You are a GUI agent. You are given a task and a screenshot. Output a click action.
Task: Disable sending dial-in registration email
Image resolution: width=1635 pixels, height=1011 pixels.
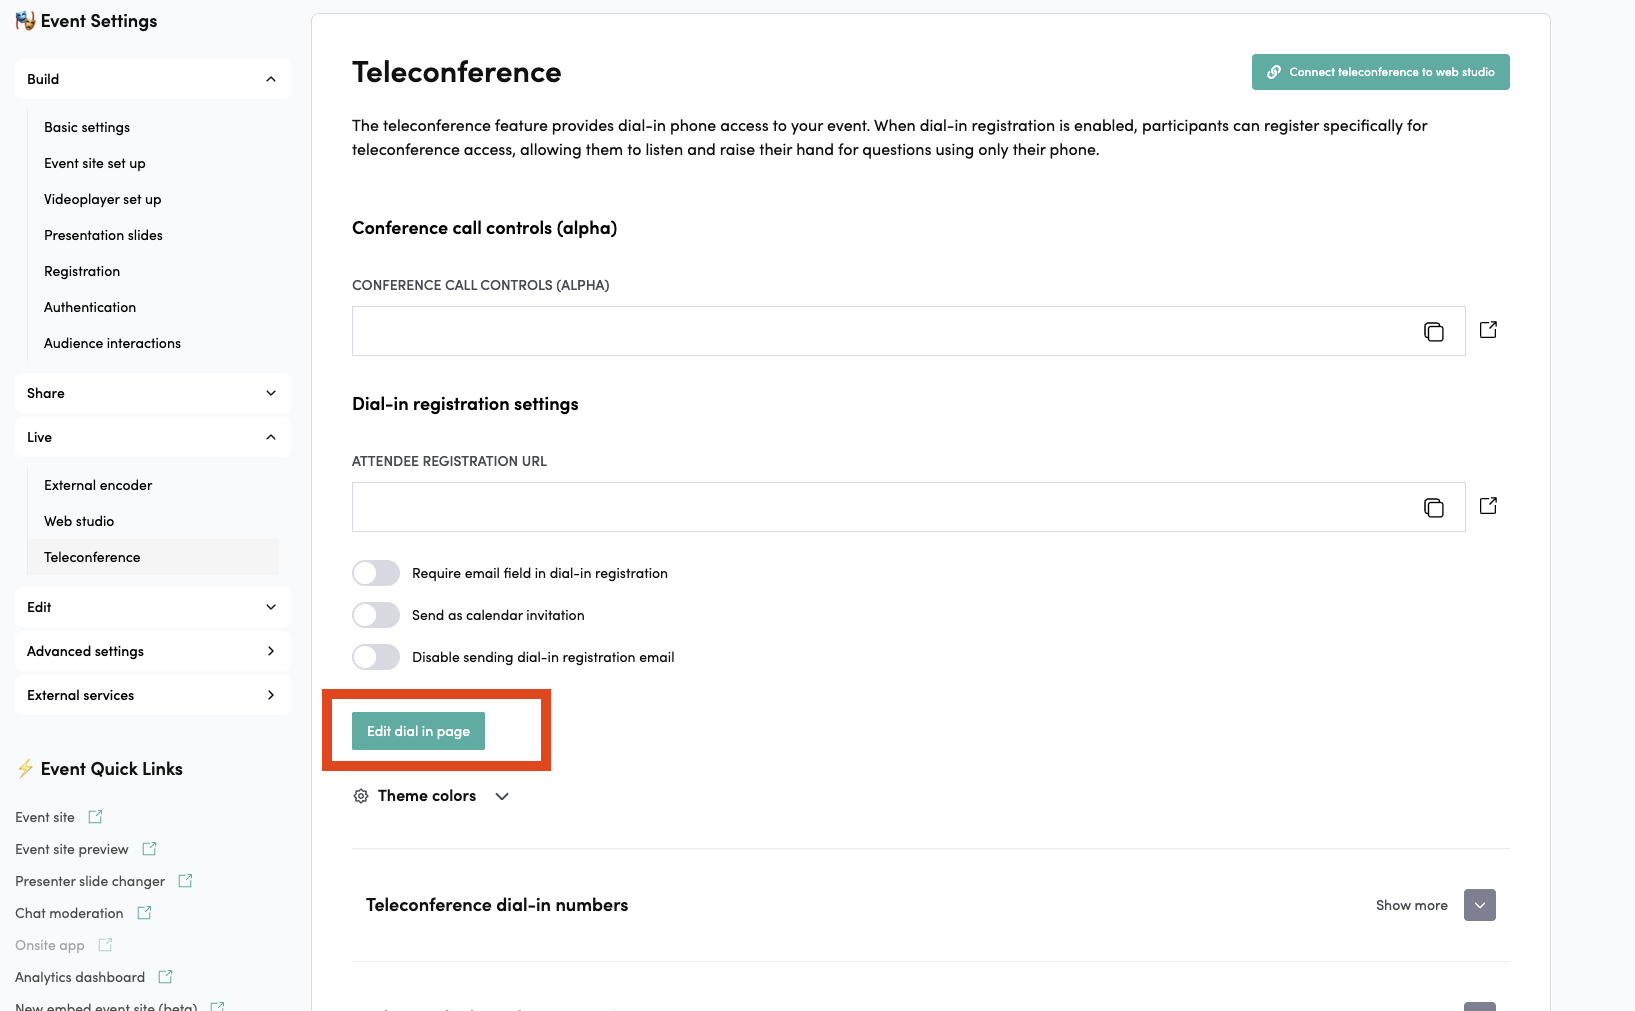pyautogui.click(x=375, y=657)
